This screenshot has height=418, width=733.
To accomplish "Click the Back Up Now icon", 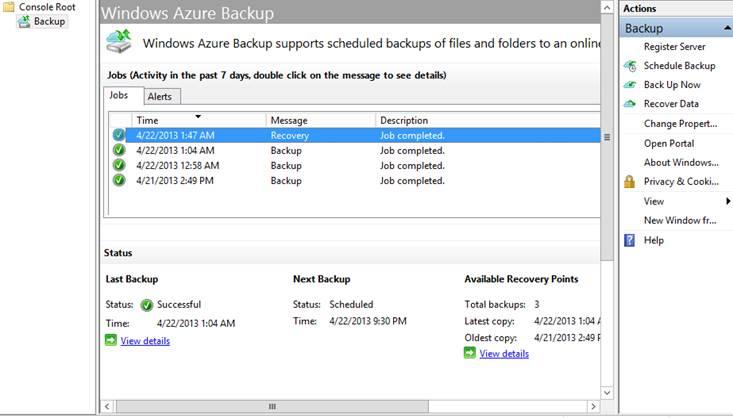I will point(630,85).
